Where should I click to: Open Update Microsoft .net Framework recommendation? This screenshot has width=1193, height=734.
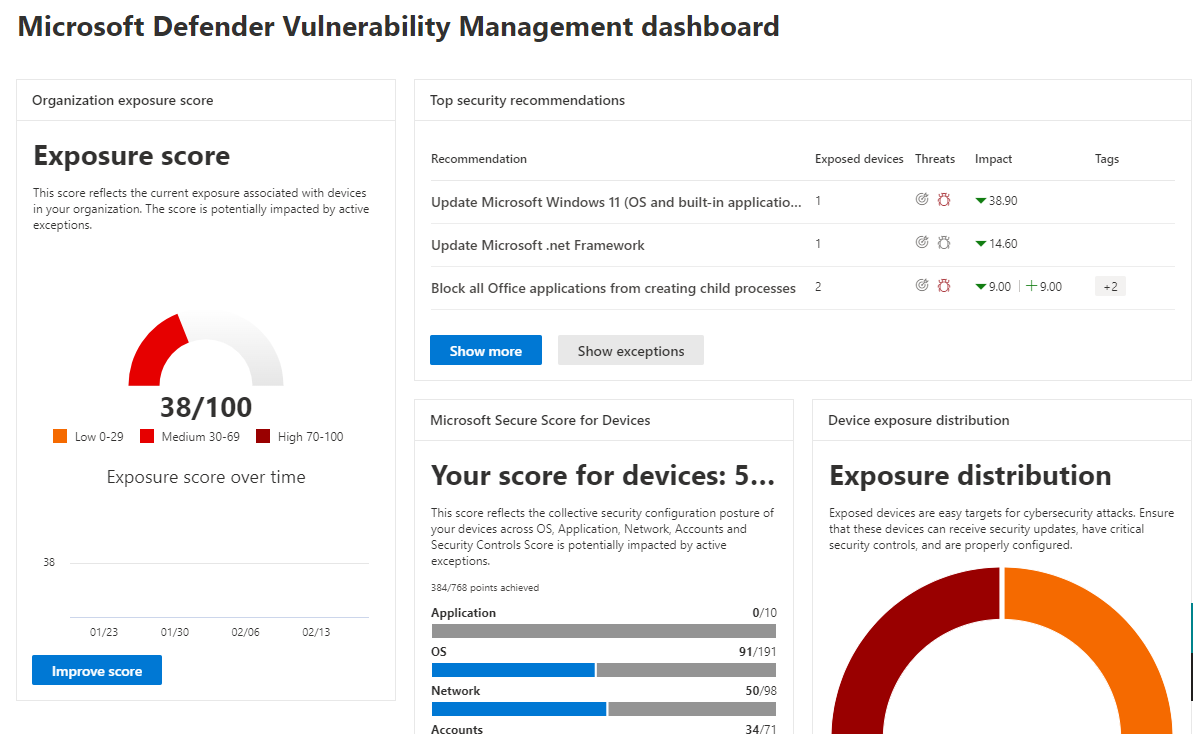(x=538, y=245)
